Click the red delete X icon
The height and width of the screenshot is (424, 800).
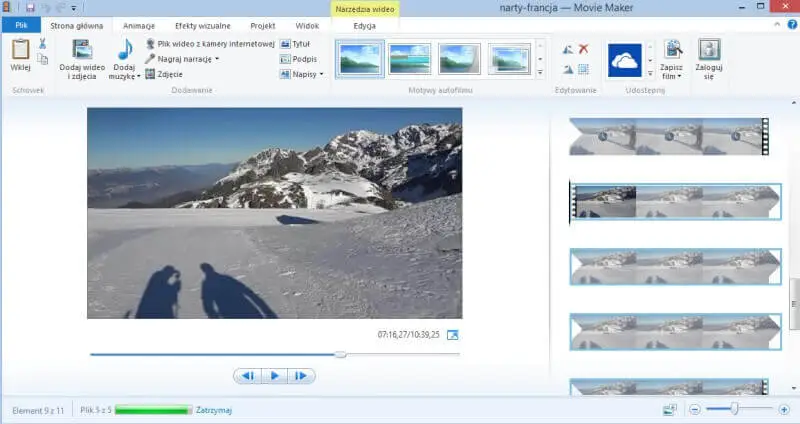pyautogui.click(x=584, y=48)
